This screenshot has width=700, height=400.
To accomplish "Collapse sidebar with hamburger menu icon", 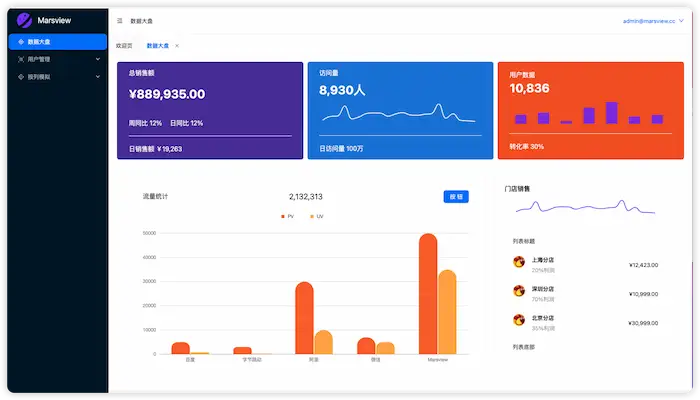I will tap(120, 21).
